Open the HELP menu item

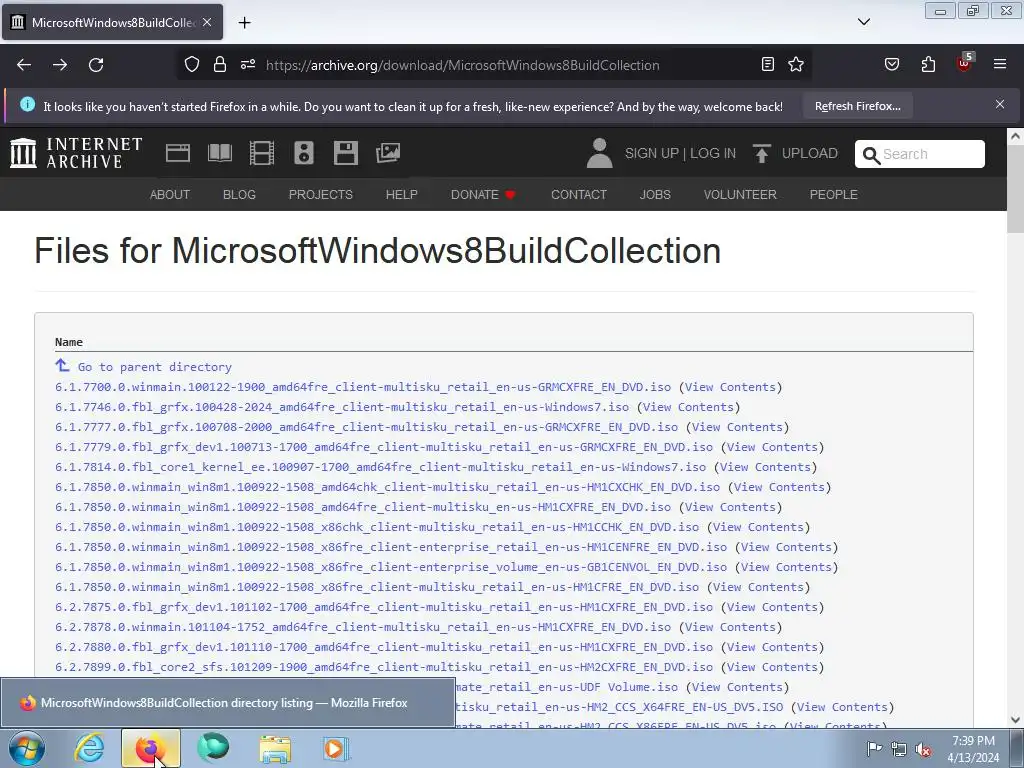click(402, 195)
